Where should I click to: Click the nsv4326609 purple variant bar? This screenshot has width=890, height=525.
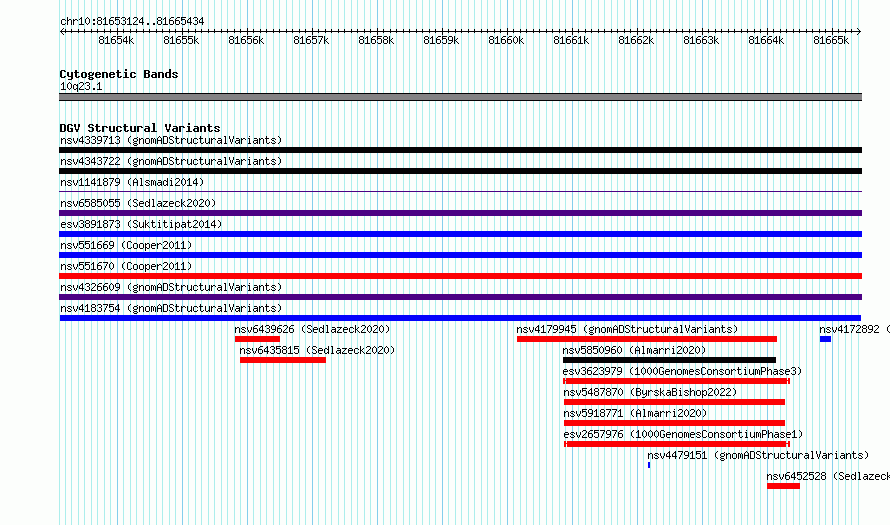(x=460, y=297)
